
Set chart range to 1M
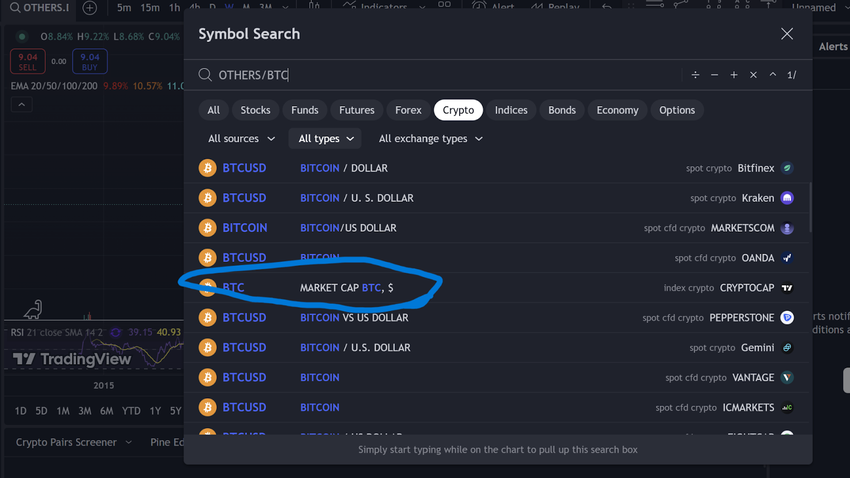[x=63, y=411]
